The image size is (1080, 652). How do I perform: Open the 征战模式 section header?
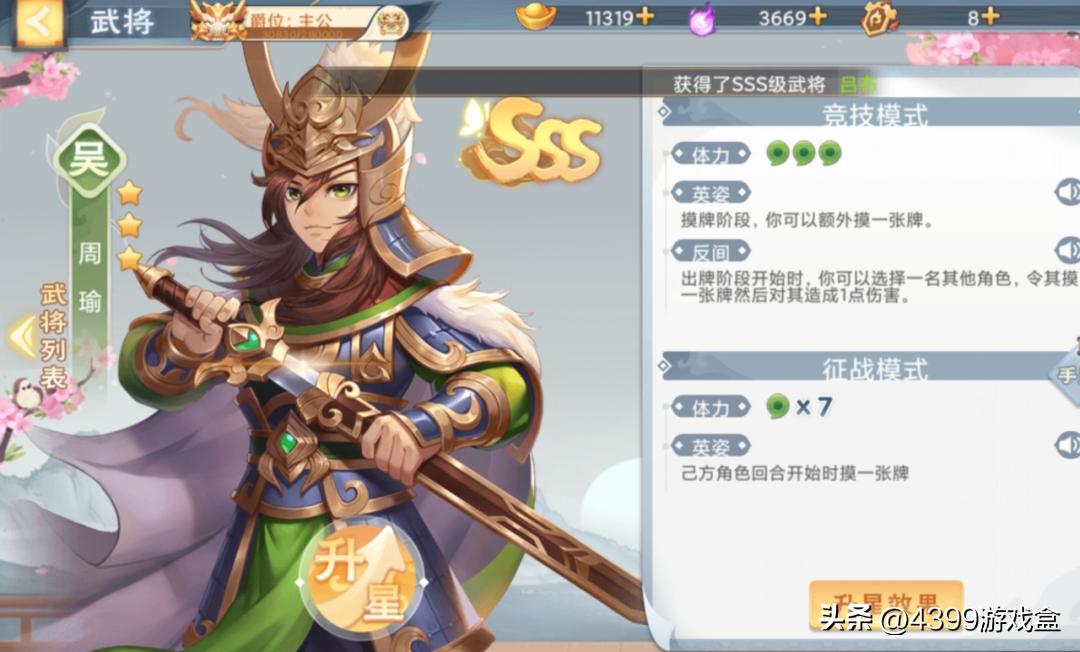871,368
